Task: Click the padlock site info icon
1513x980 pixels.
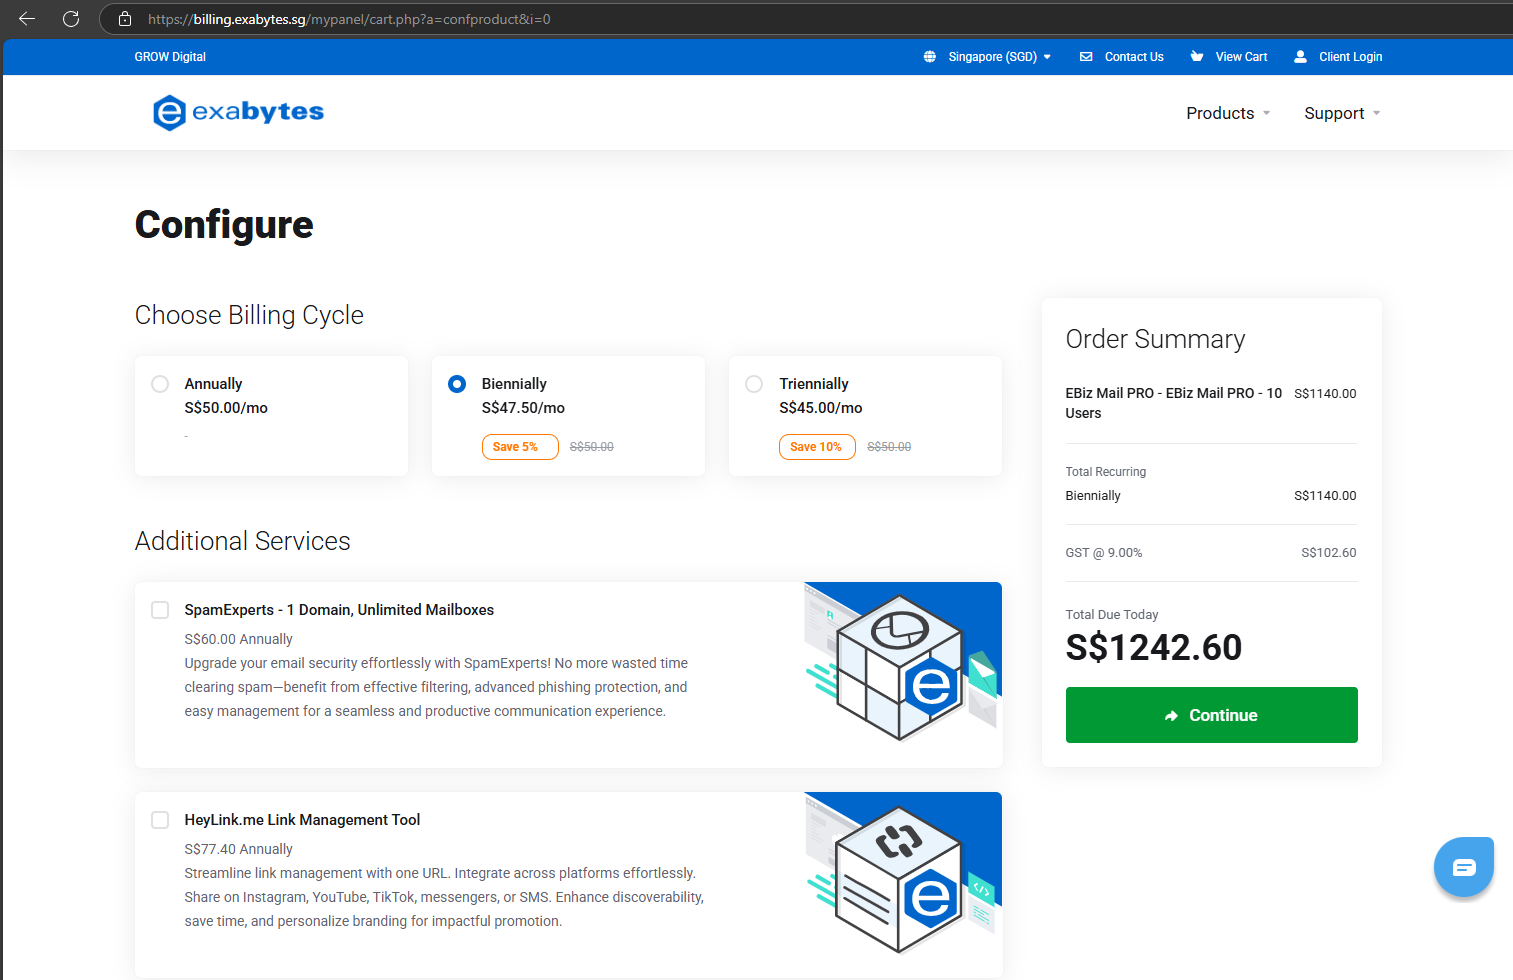Action: [125, 19]
